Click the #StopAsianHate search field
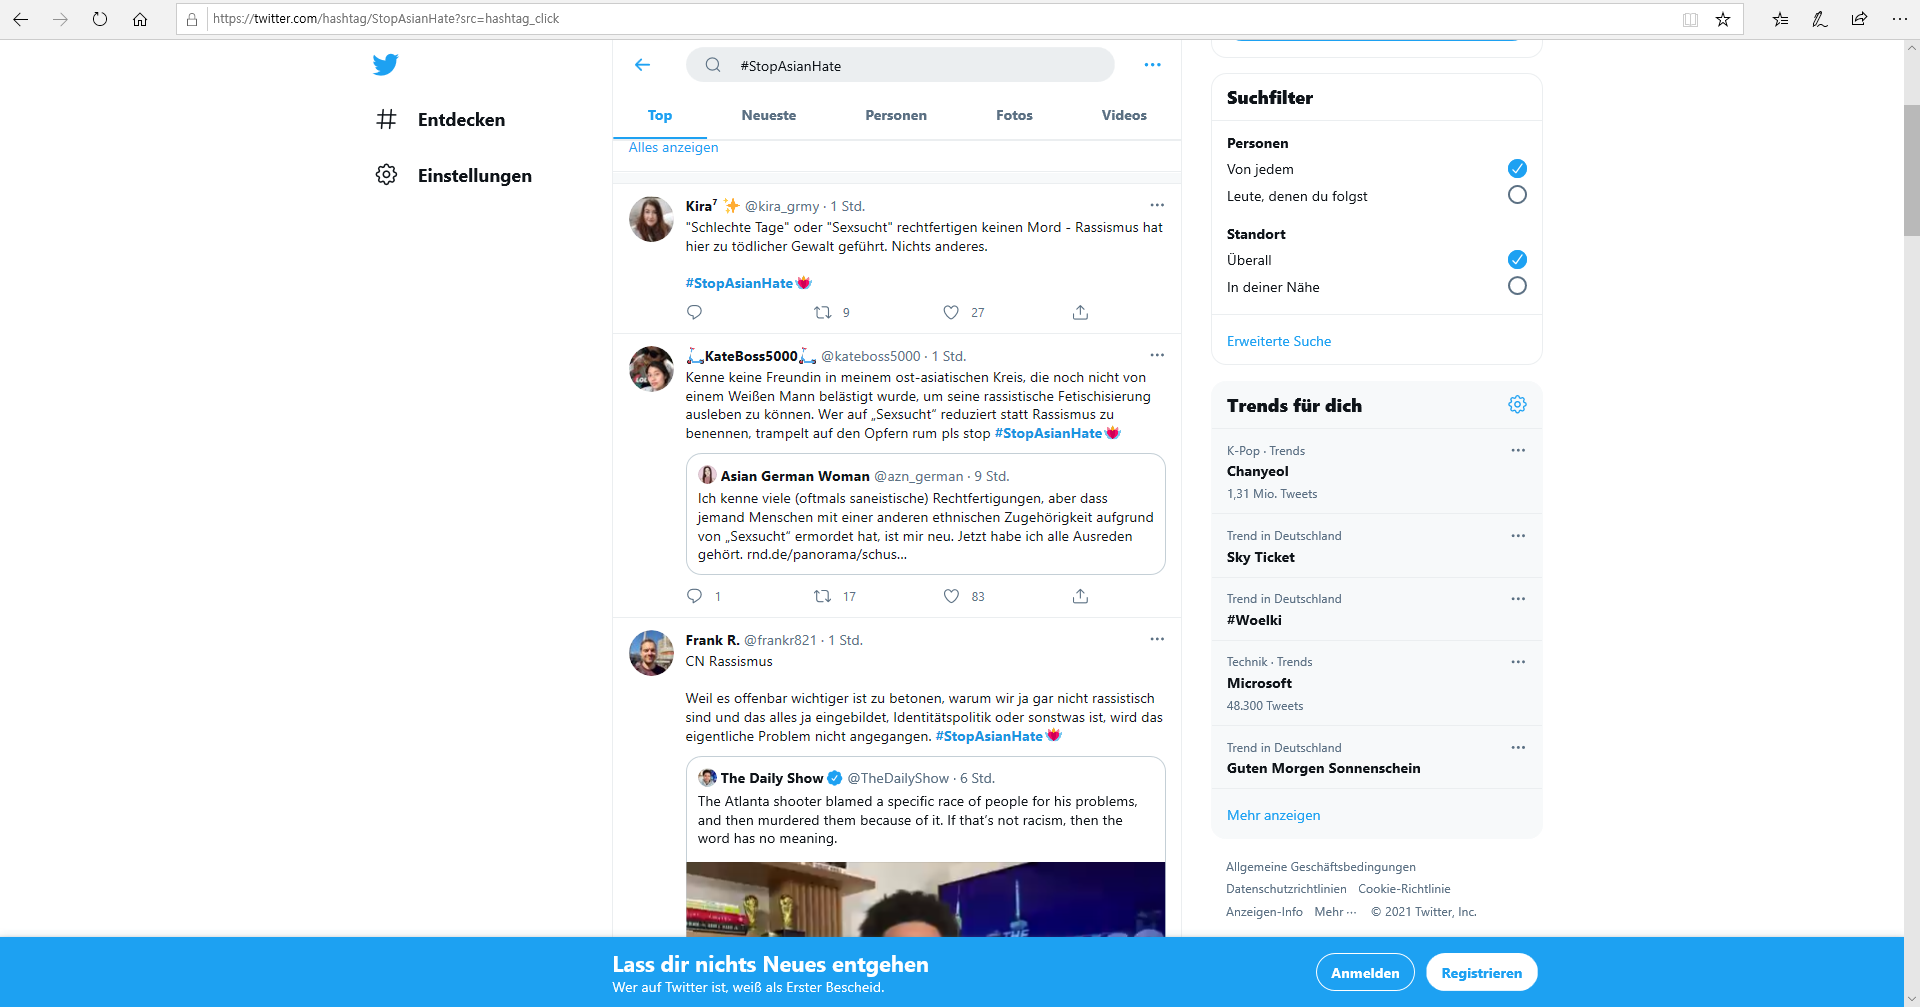 coord(900,65)
